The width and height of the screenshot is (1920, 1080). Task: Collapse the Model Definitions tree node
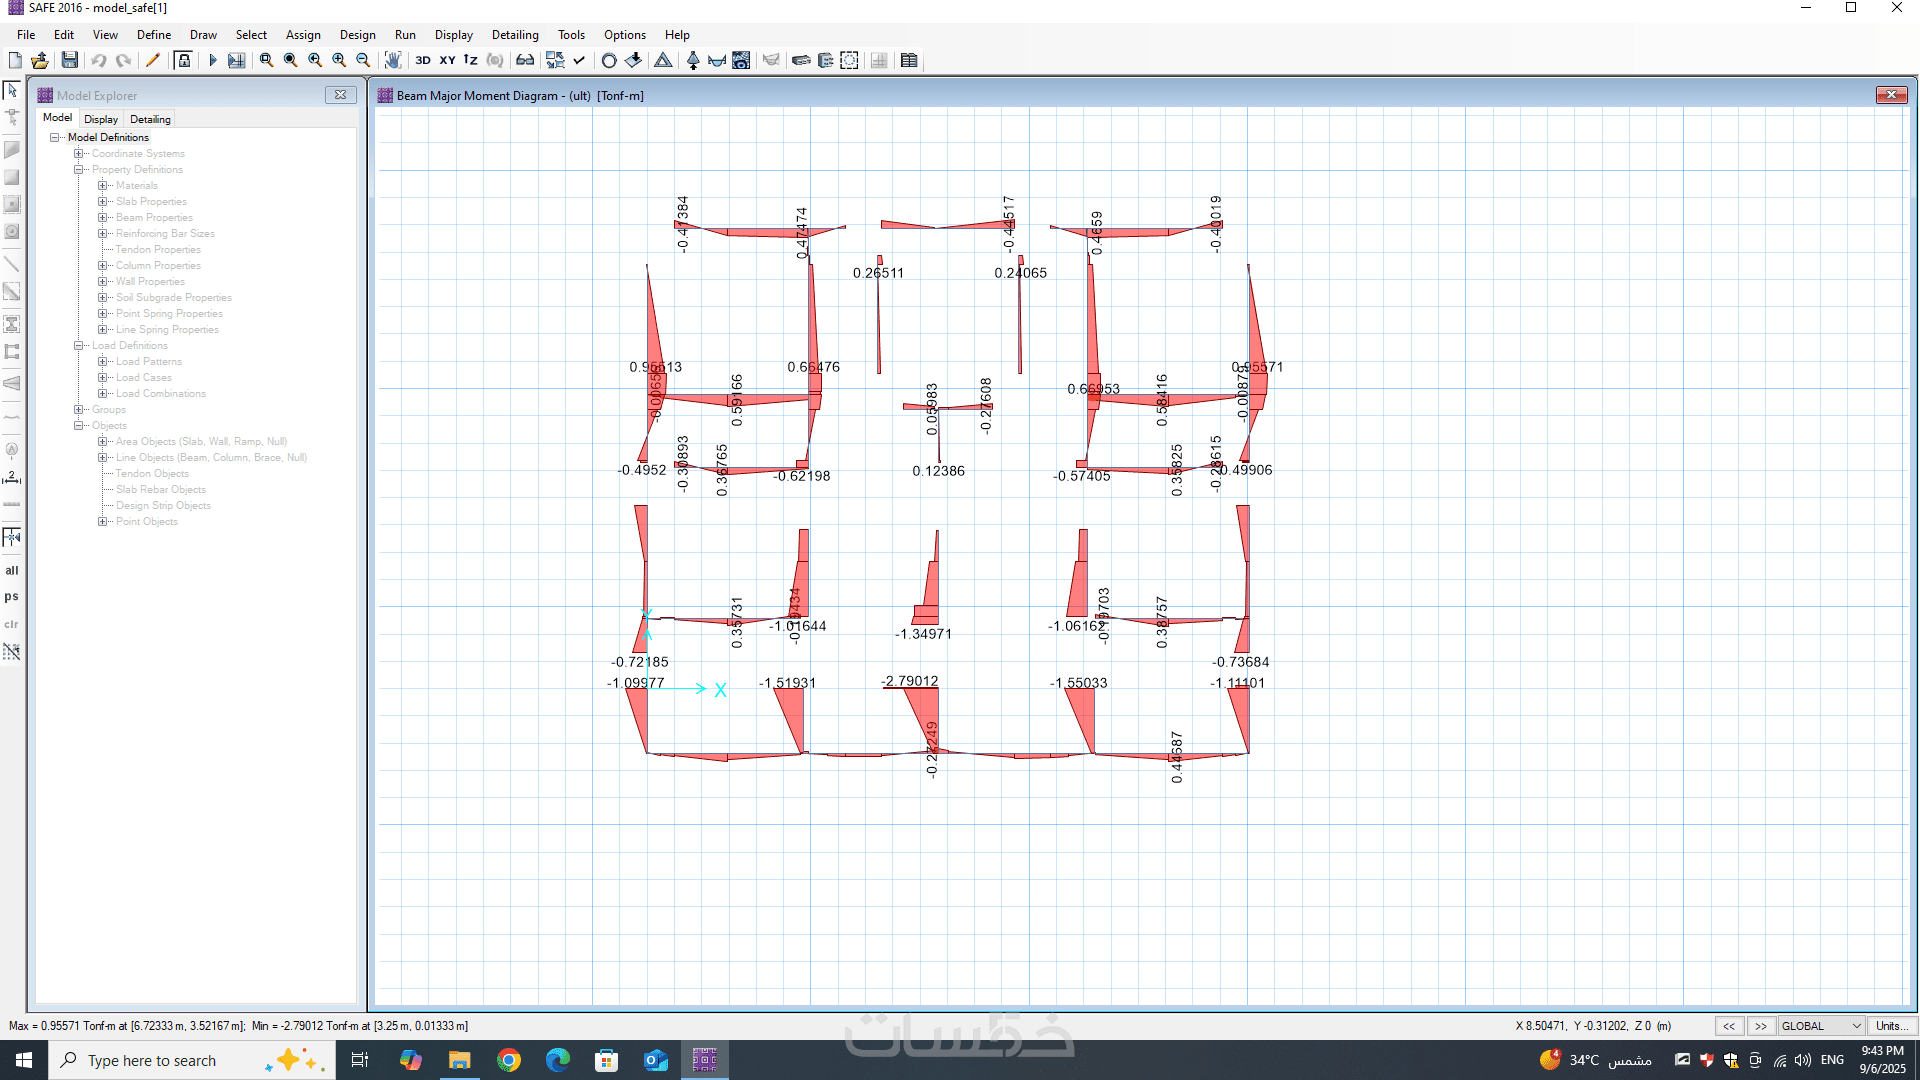coord(55,137)
